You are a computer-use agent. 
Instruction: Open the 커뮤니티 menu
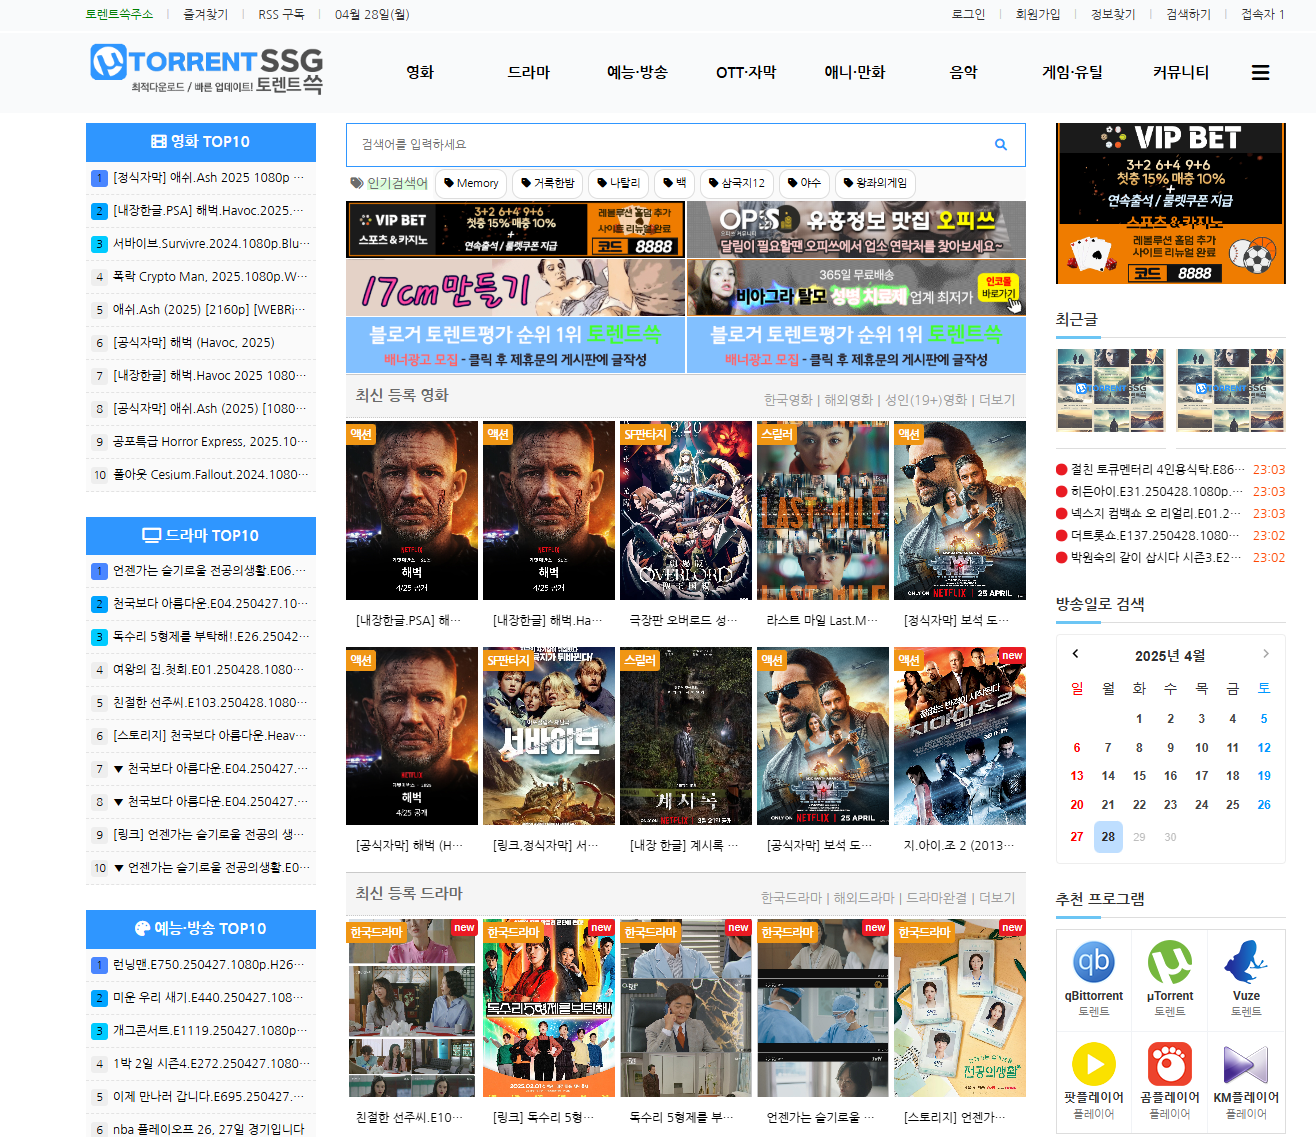point(1181,72)
